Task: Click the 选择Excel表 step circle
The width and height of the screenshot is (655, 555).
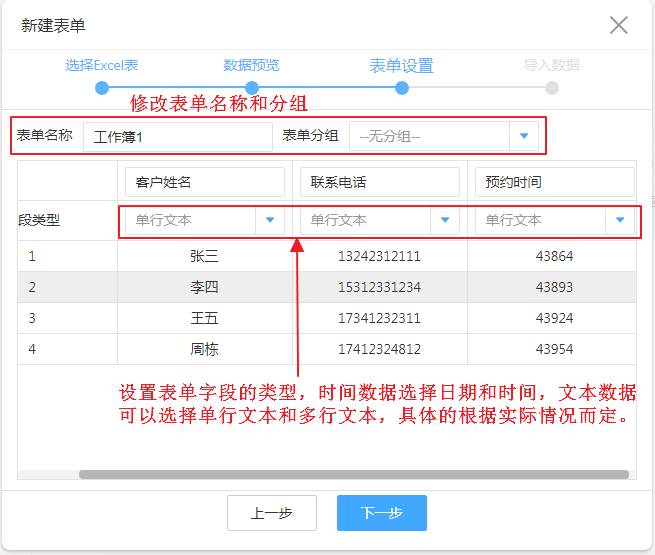Action: [102, 88]
